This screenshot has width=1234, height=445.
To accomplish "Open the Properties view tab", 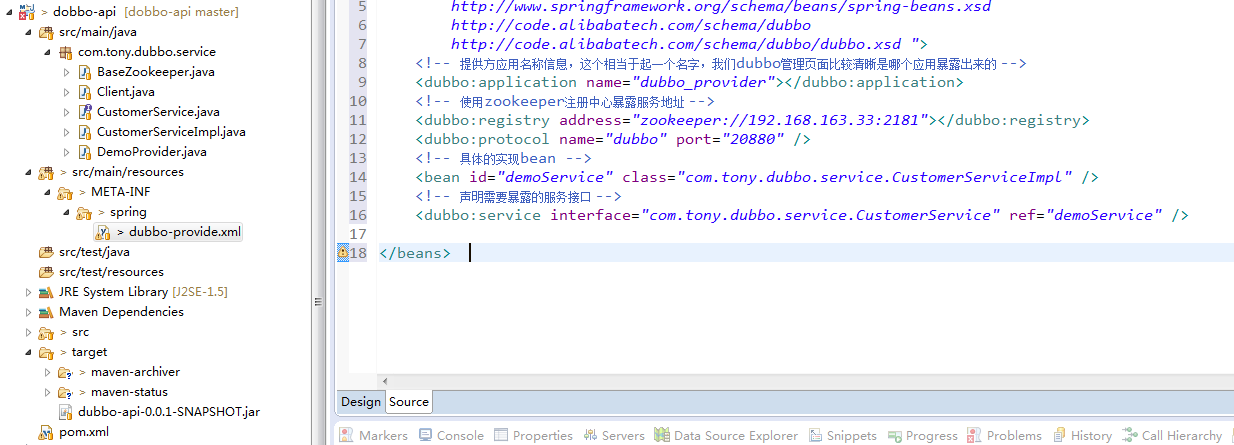I will [x=533, y=435].
